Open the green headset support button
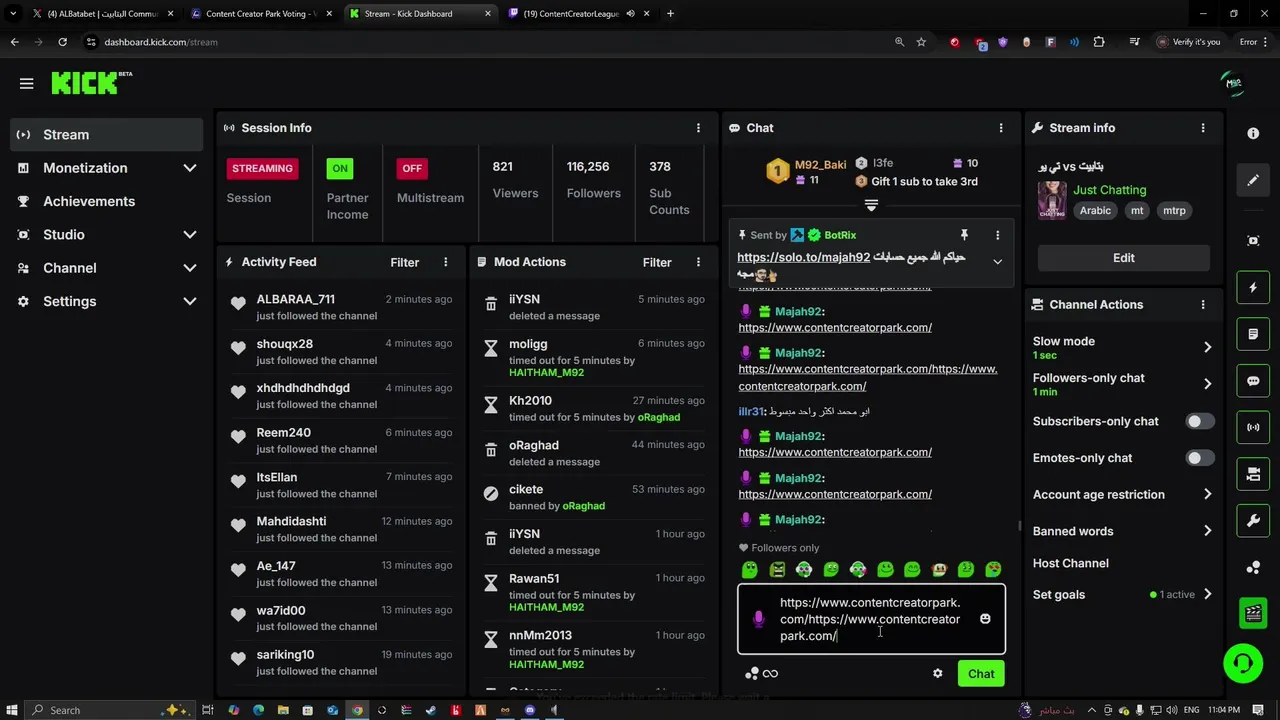 click(1243, 664)
